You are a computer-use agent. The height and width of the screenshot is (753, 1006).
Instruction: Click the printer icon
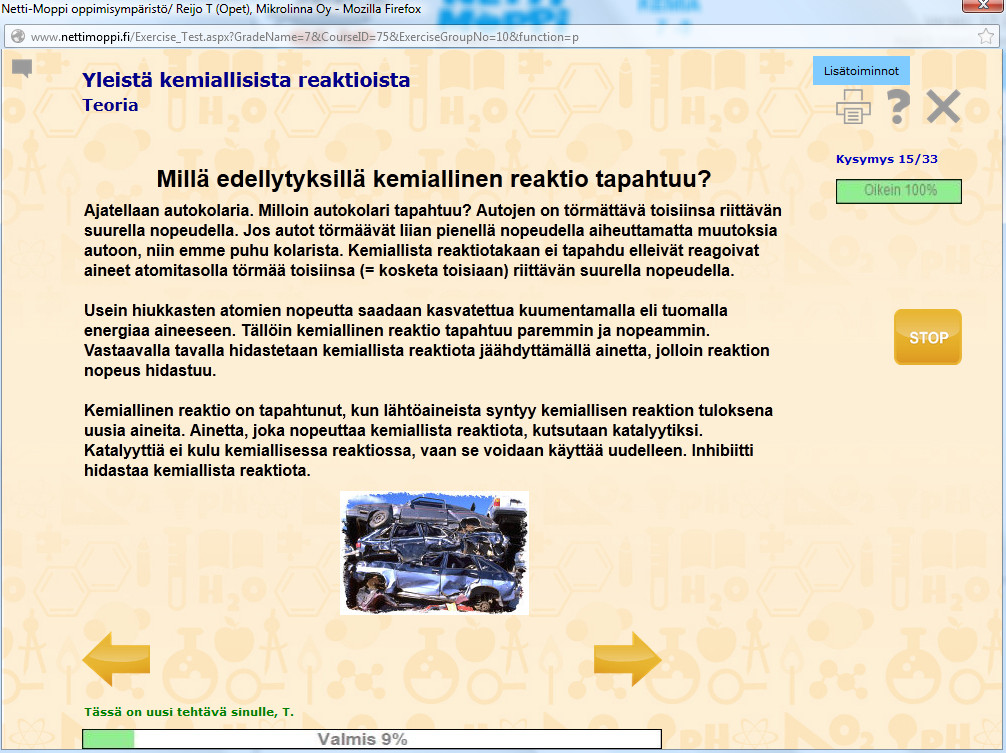click(853, 106)
